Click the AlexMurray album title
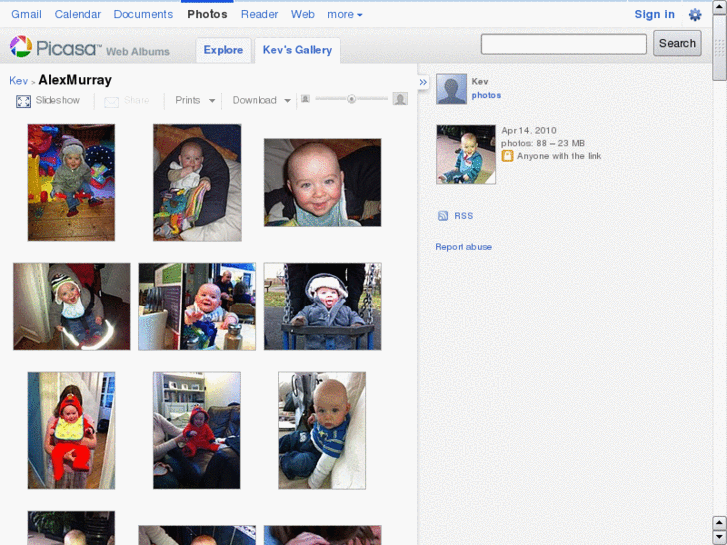 [75, 80]
